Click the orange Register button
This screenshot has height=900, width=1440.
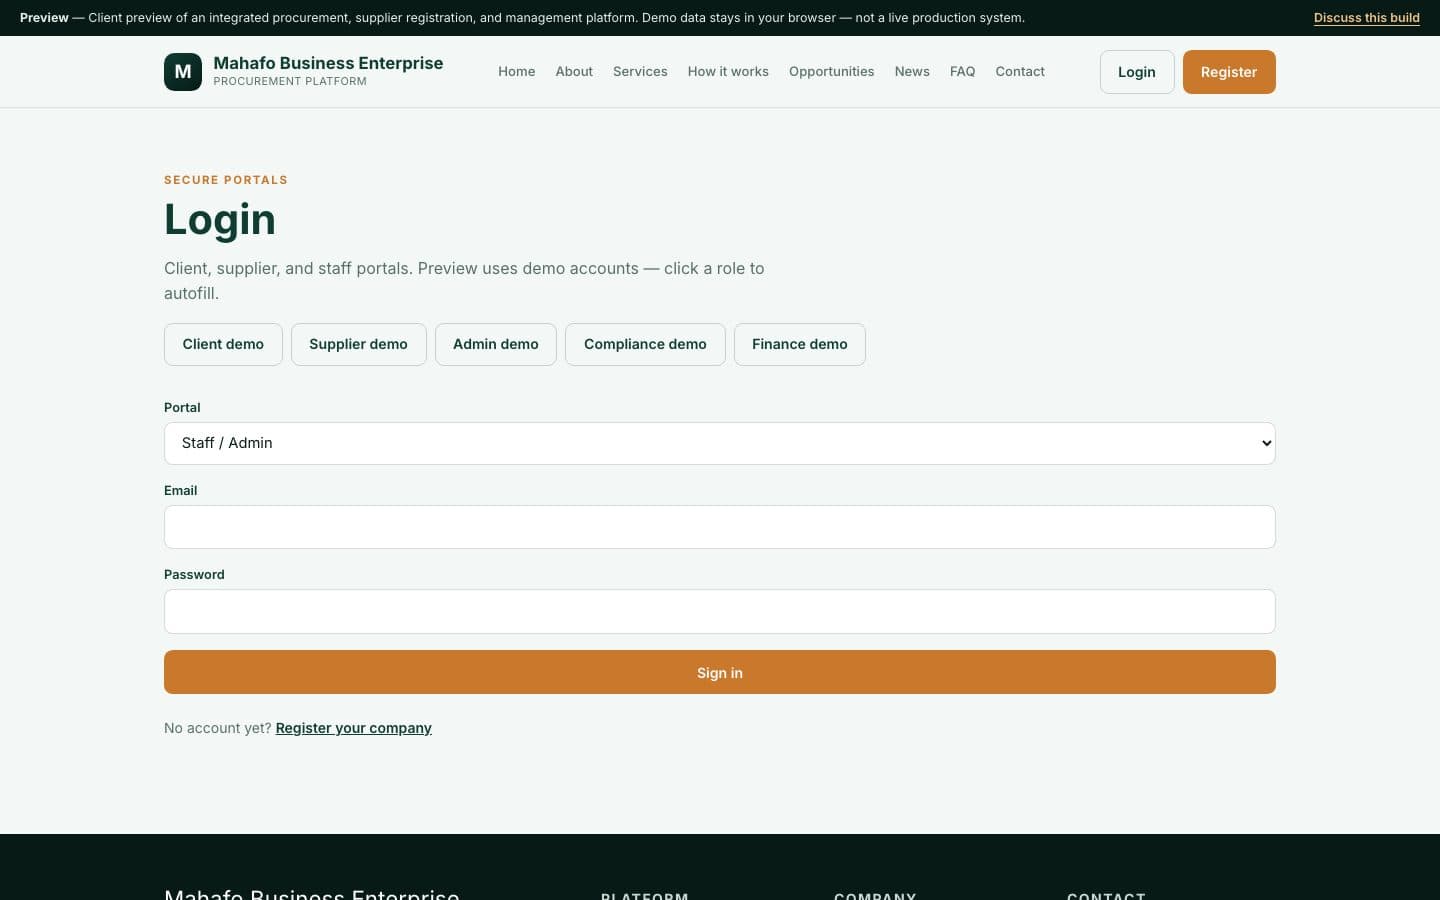point(1229,72)
